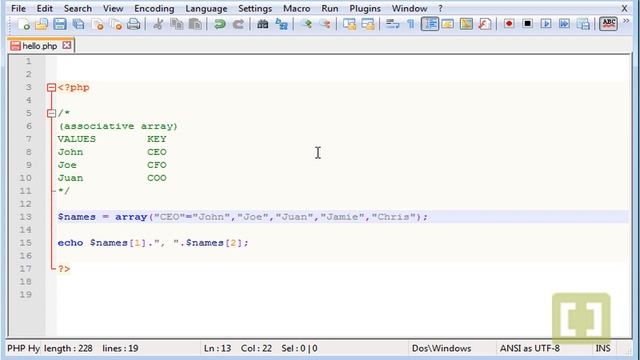Open the Language menu
This screenshot has height=360, width=640.
coord(206,8)
